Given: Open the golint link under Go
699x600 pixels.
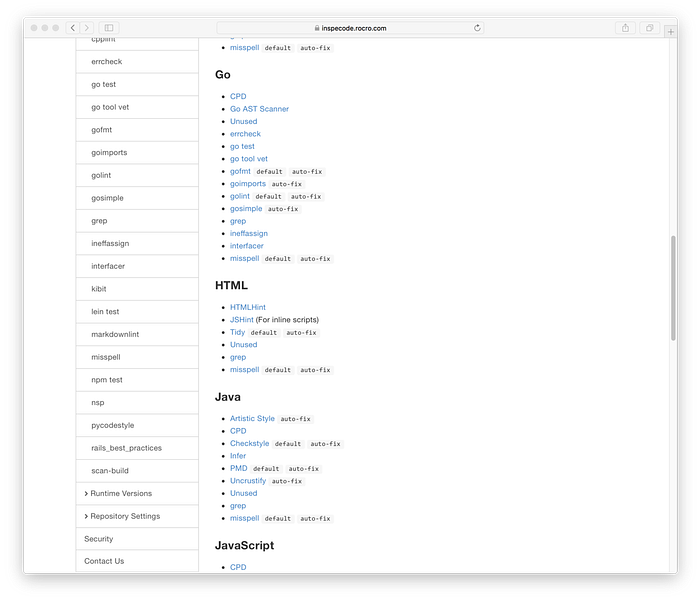Looking at the screenshot, I should tap(240, 196).
